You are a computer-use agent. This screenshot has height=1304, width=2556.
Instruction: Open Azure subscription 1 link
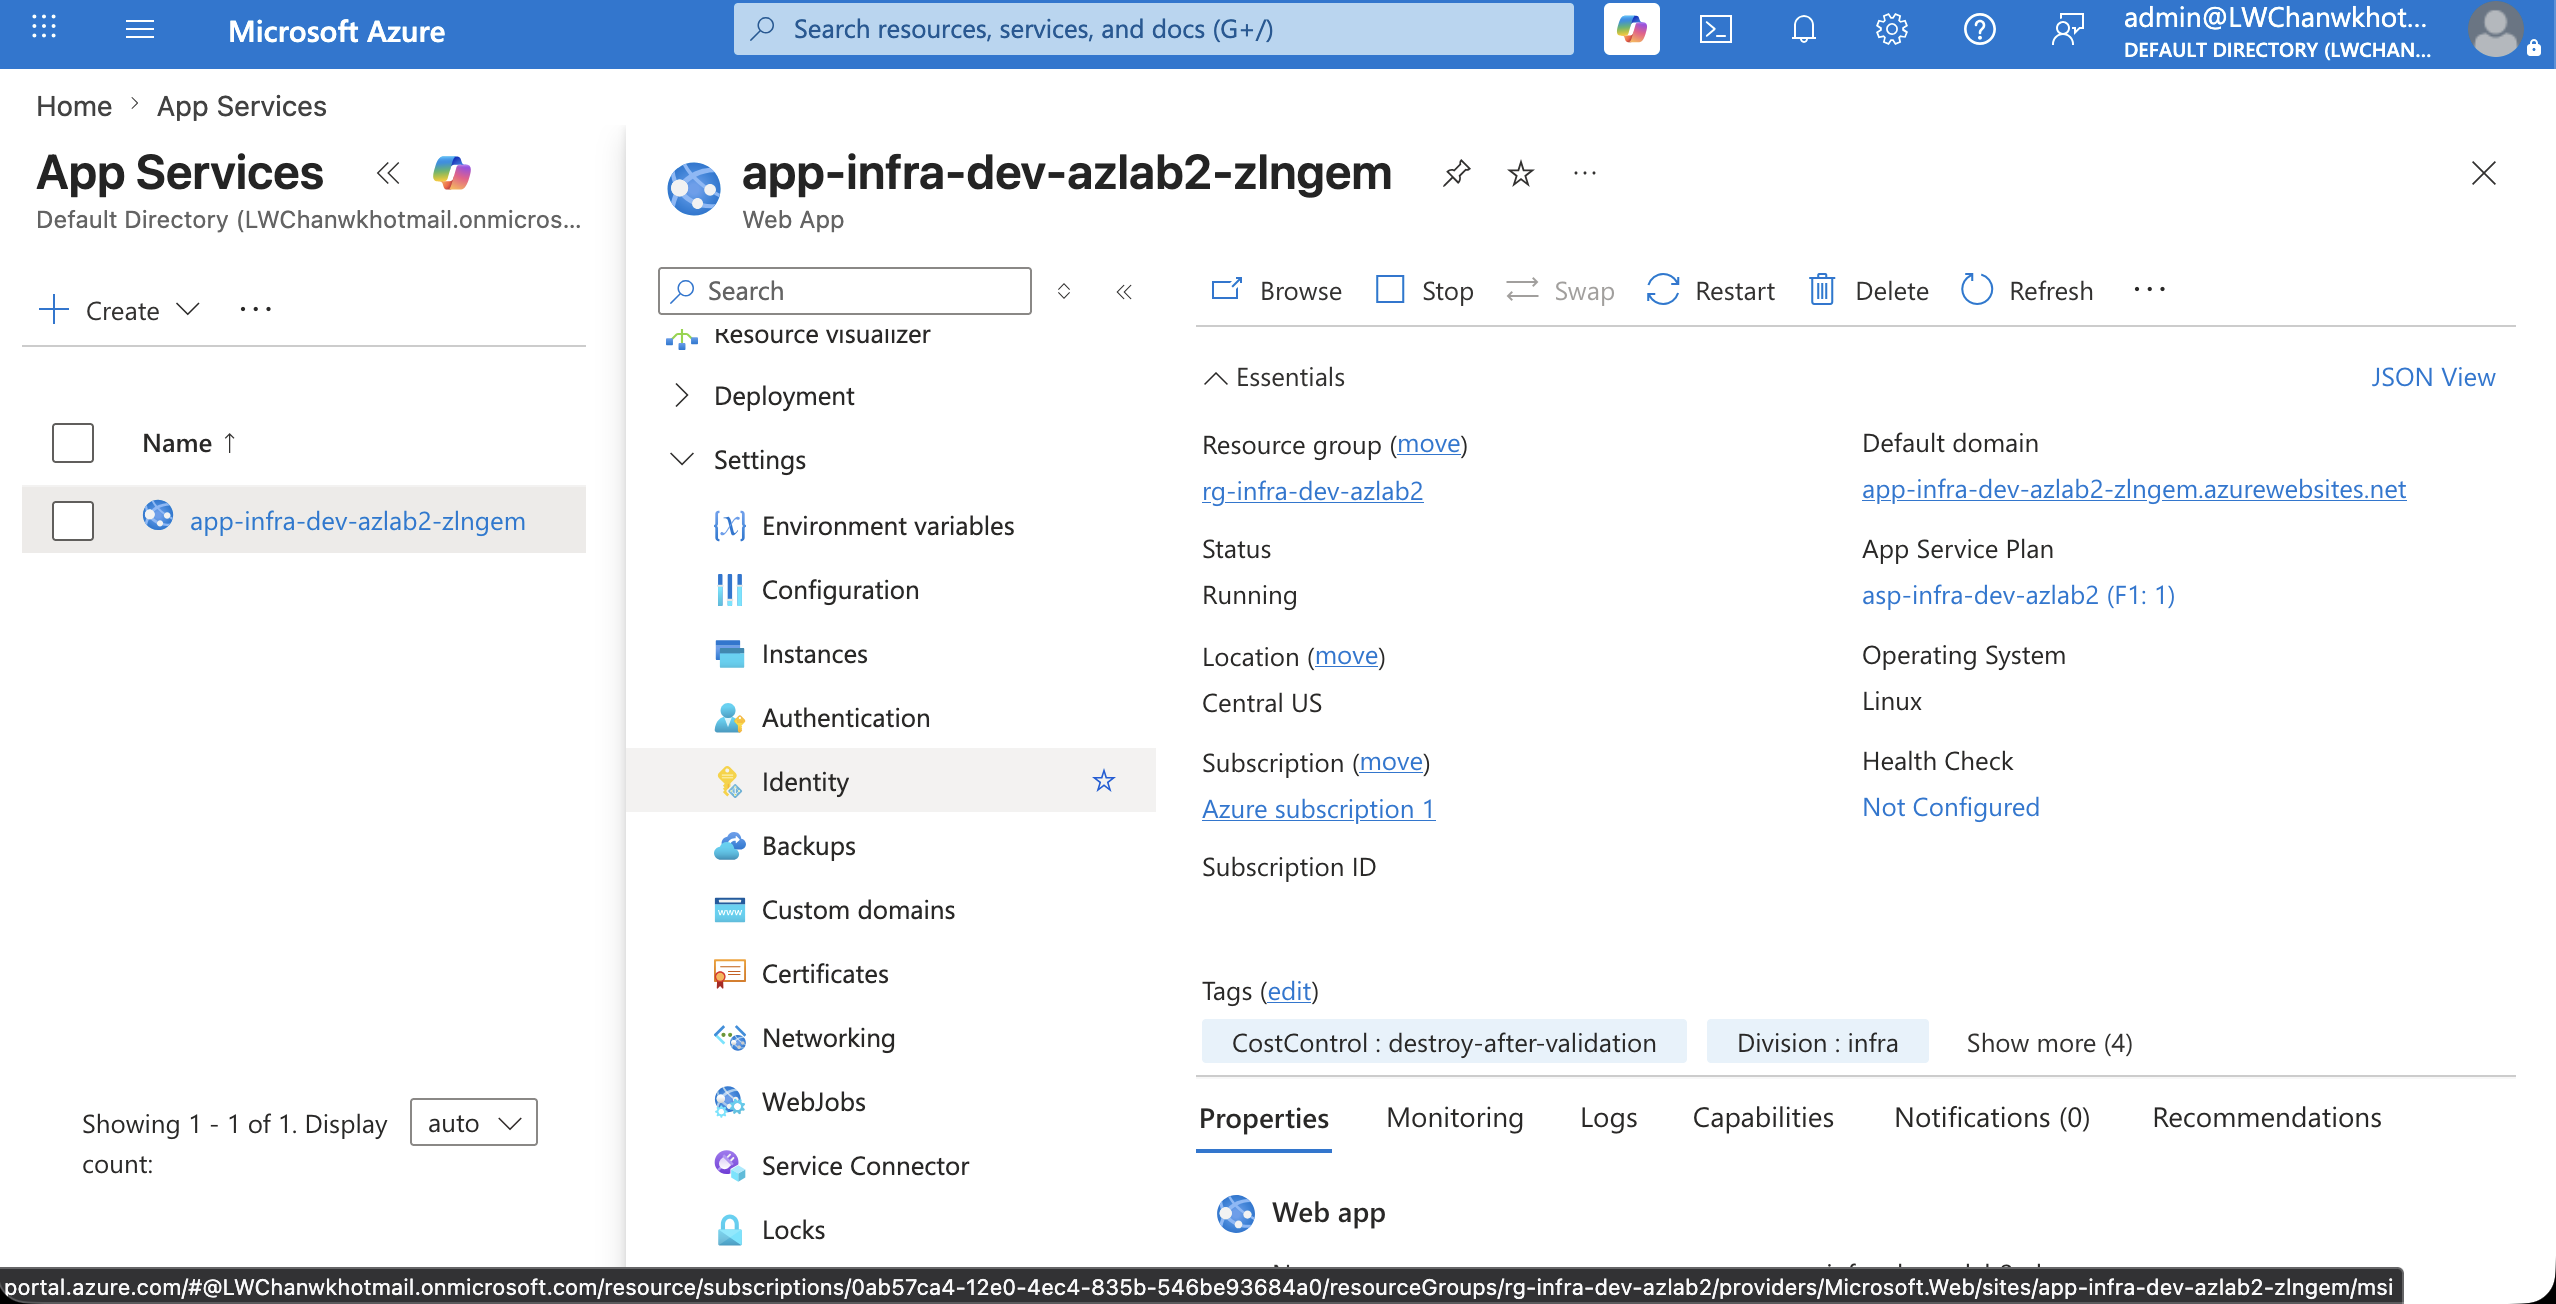click(x=1318, y=809)
